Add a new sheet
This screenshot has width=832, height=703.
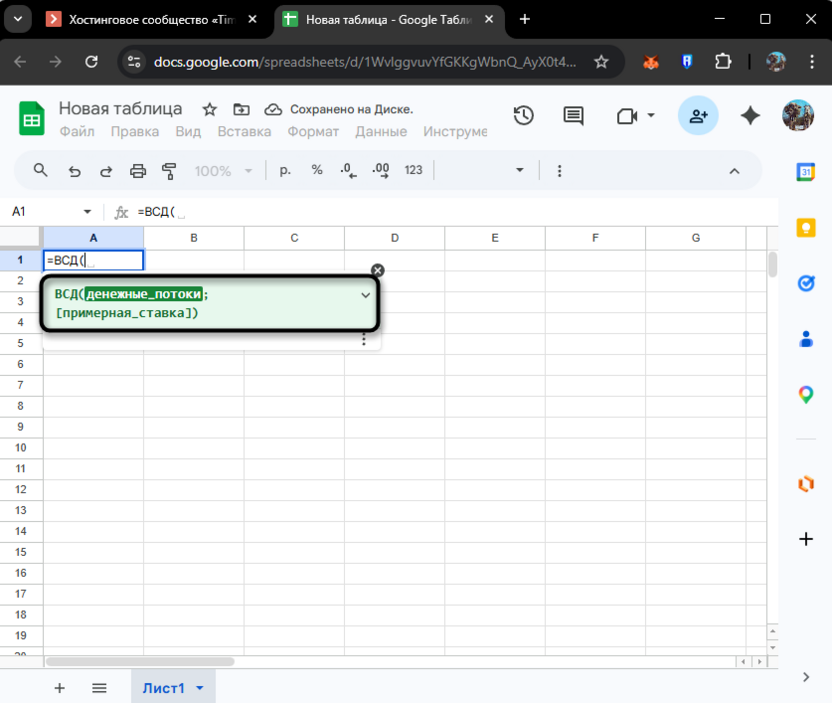pos(59,688)
